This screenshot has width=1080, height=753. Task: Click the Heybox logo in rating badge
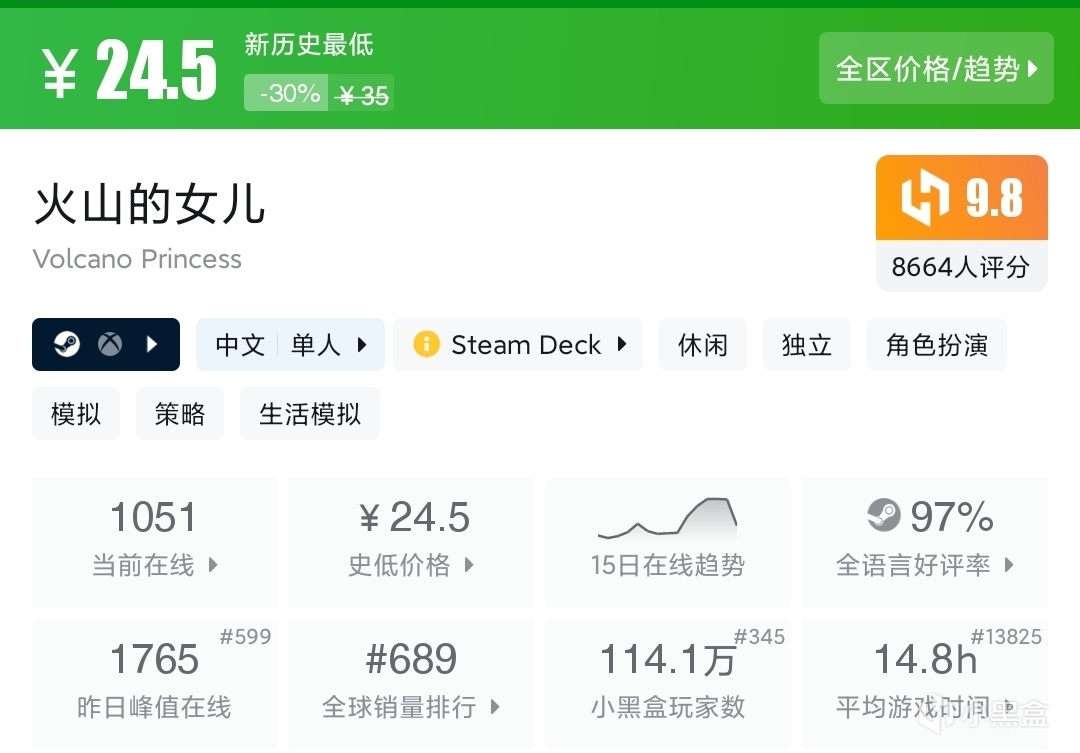(x=924, y=198)
